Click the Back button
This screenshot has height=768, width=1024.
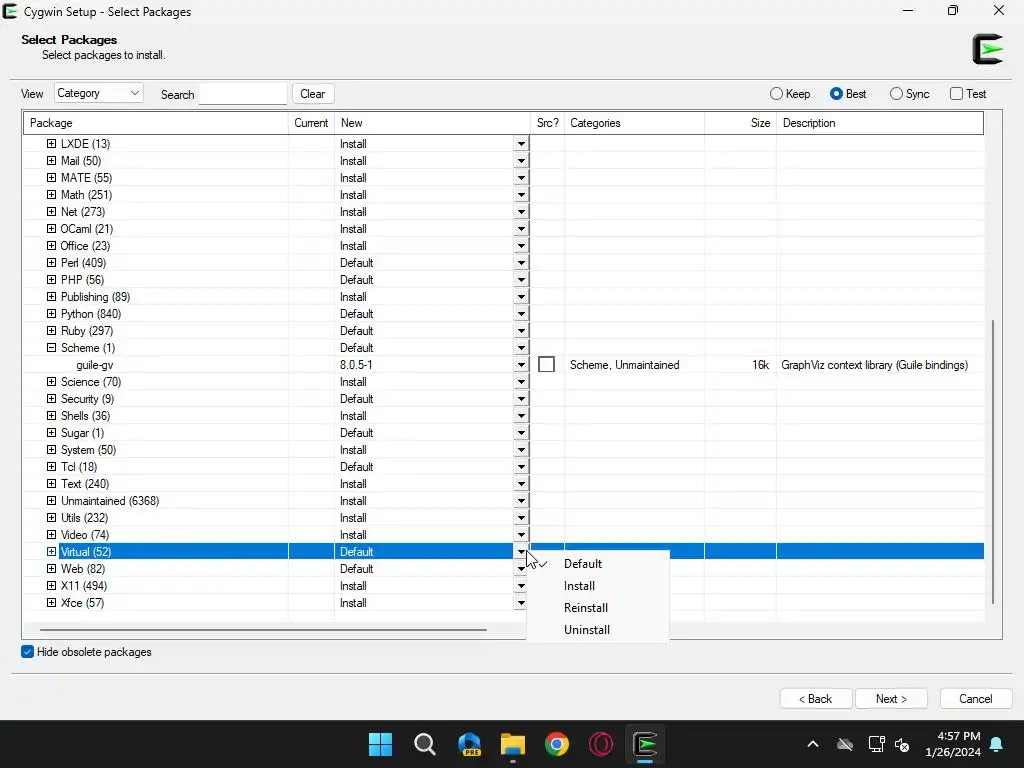(x=816, y=699)
